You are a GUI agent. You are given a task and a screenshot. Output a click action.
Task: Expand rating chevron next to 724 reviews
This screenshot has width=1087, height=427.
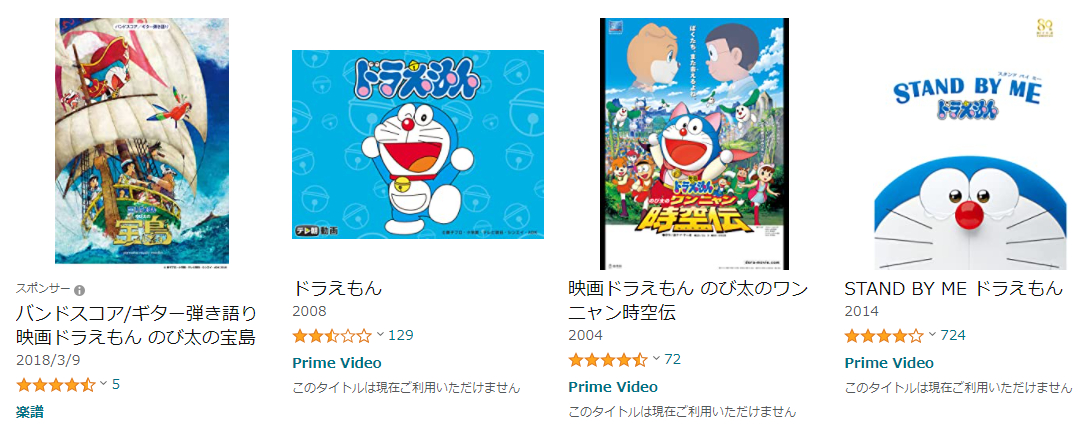click(x=932, y=336)
